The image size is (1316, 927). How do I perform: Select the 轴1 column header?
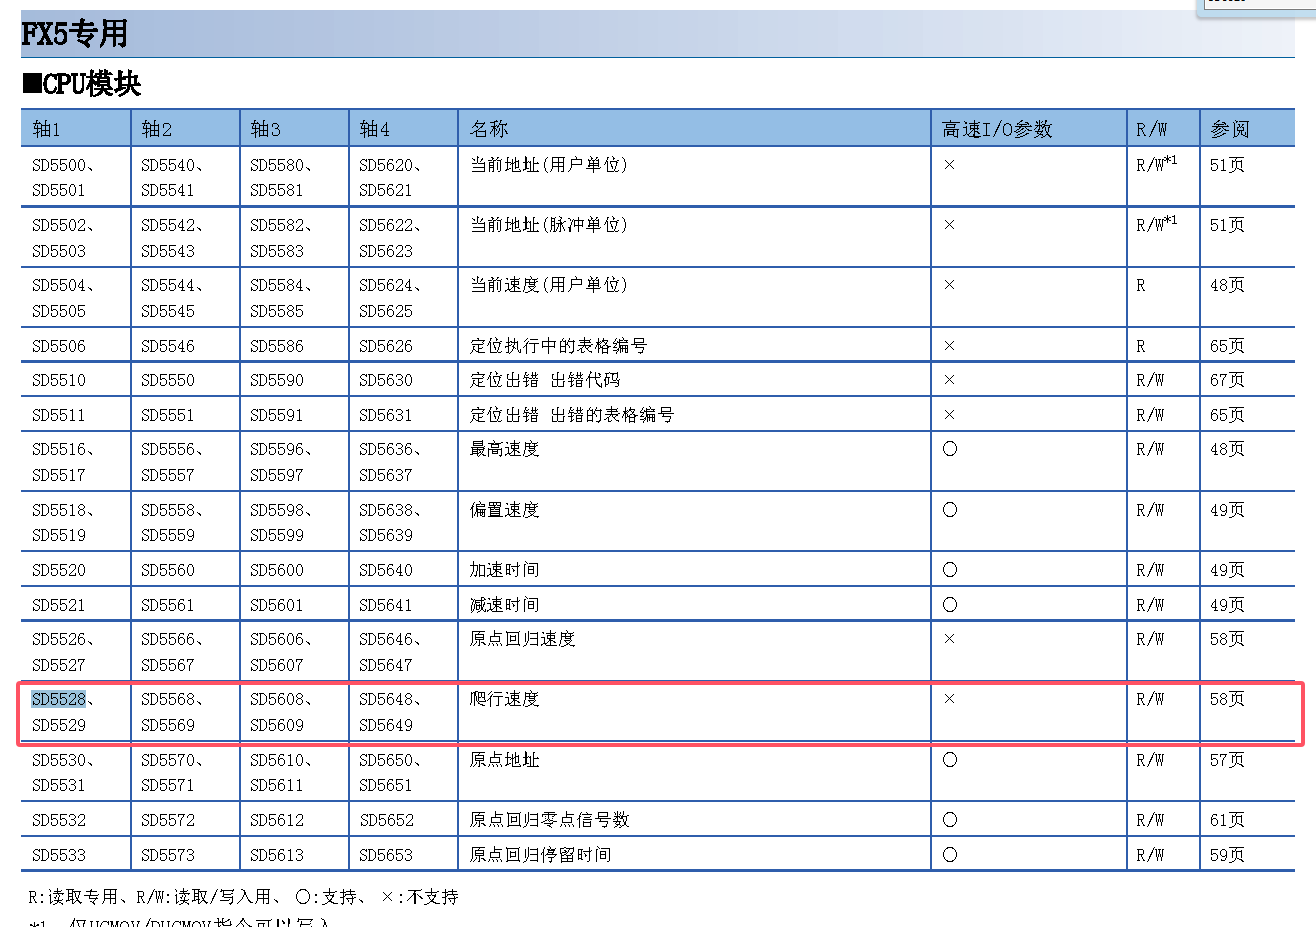[47, 129]
